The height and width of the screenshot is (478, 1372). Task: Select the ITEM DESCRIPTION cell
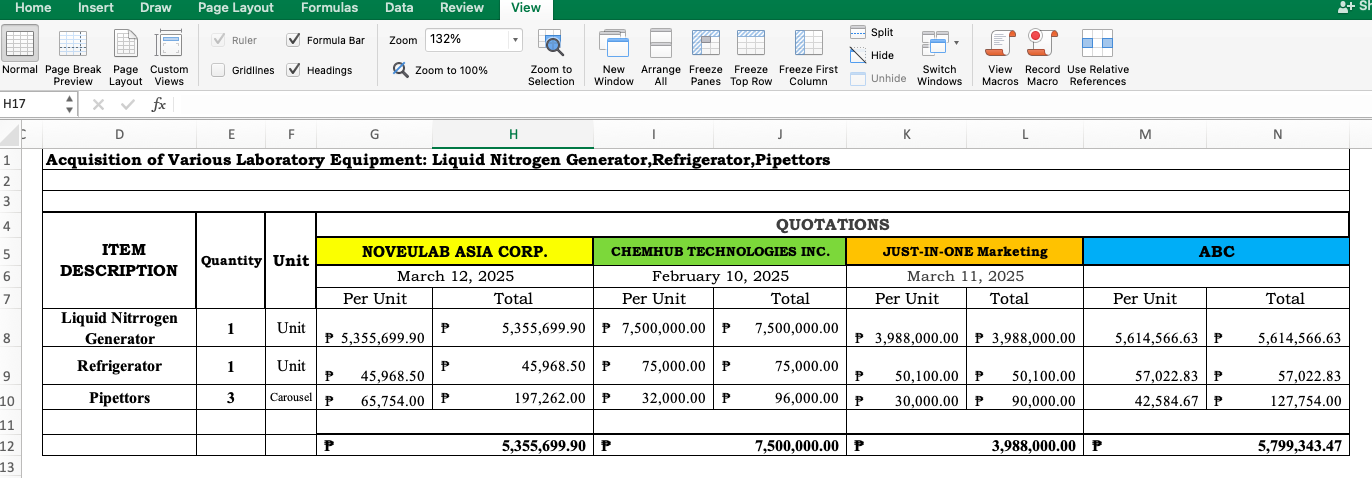119,260
